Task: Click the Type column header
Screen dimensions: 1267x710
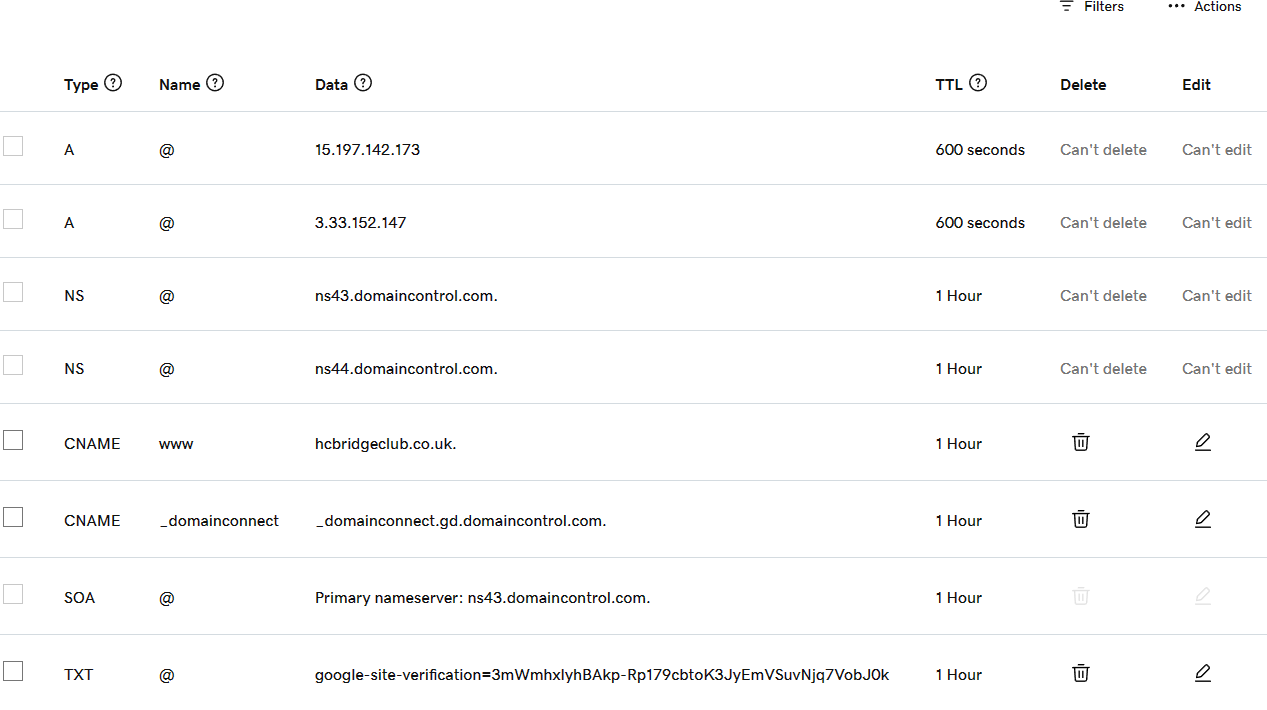Action: tap(81, 85)
